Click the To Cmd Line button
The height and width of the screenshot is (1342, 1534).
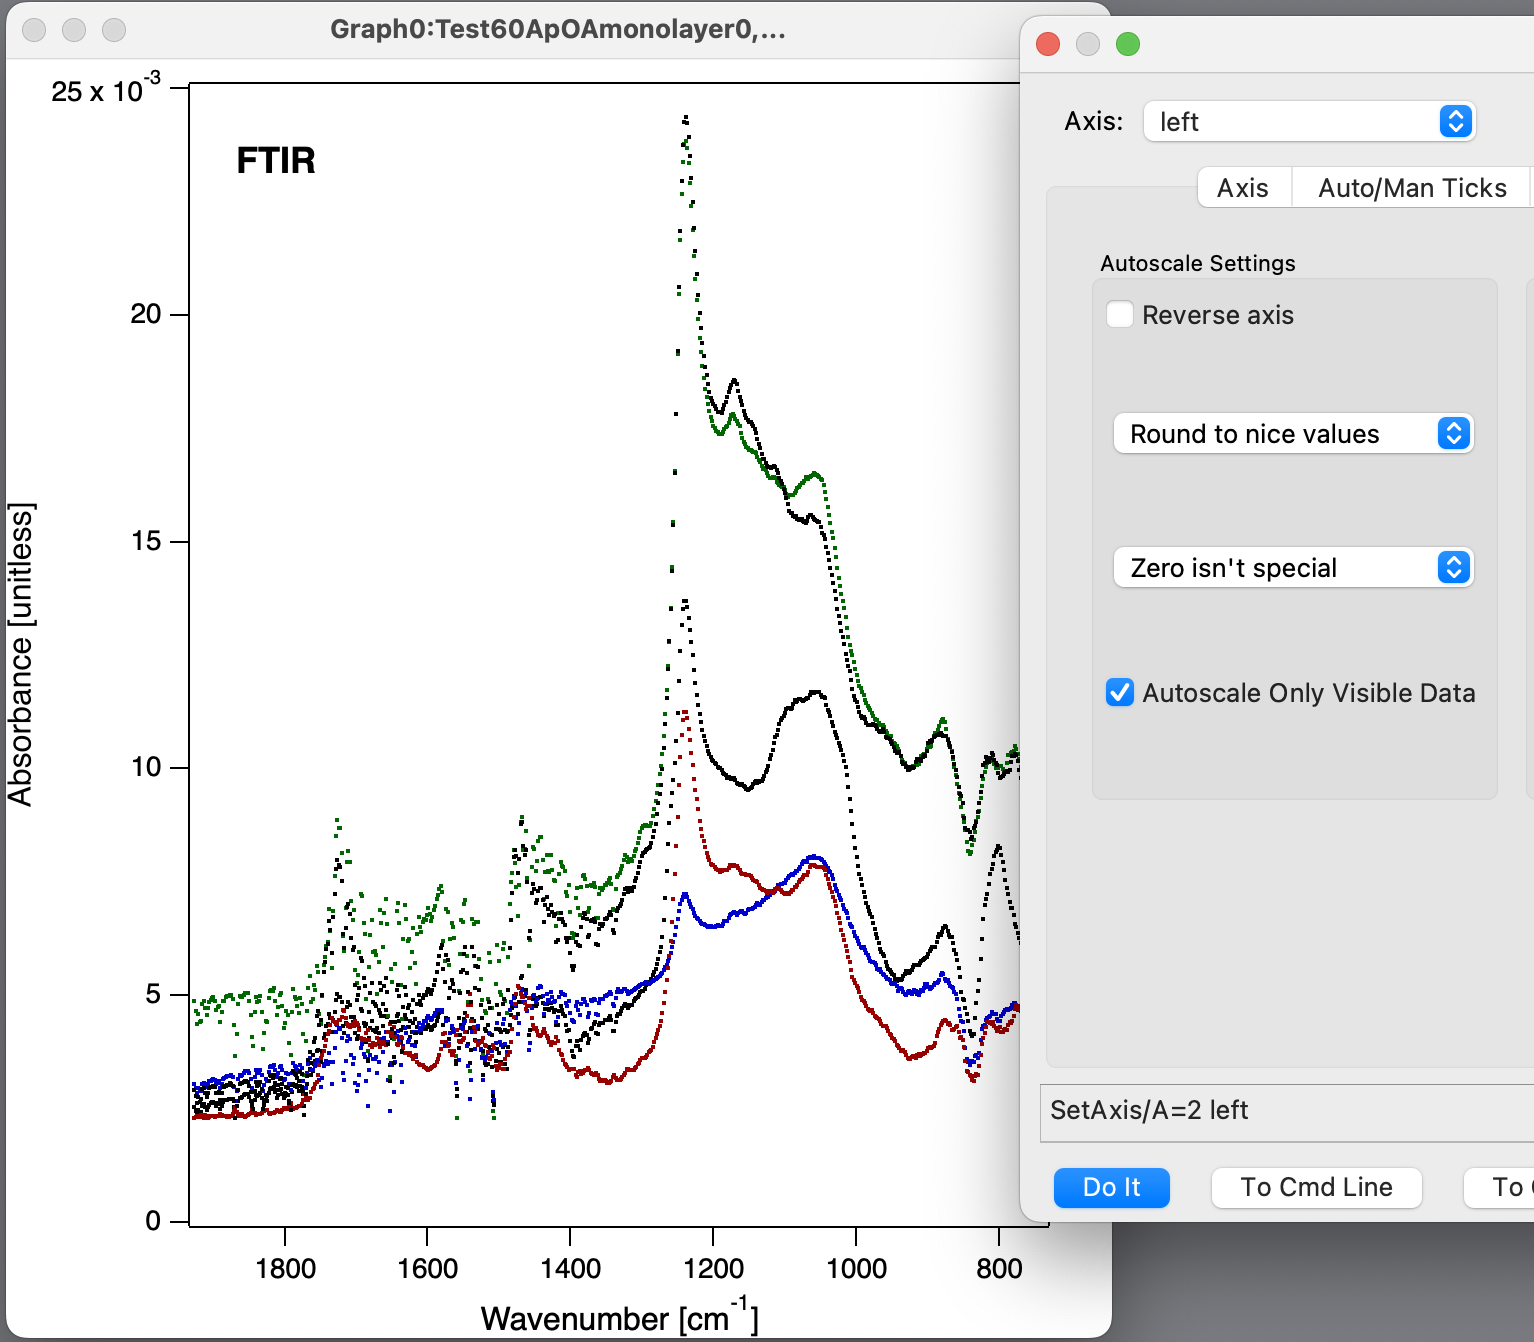pos(1316,1187)
